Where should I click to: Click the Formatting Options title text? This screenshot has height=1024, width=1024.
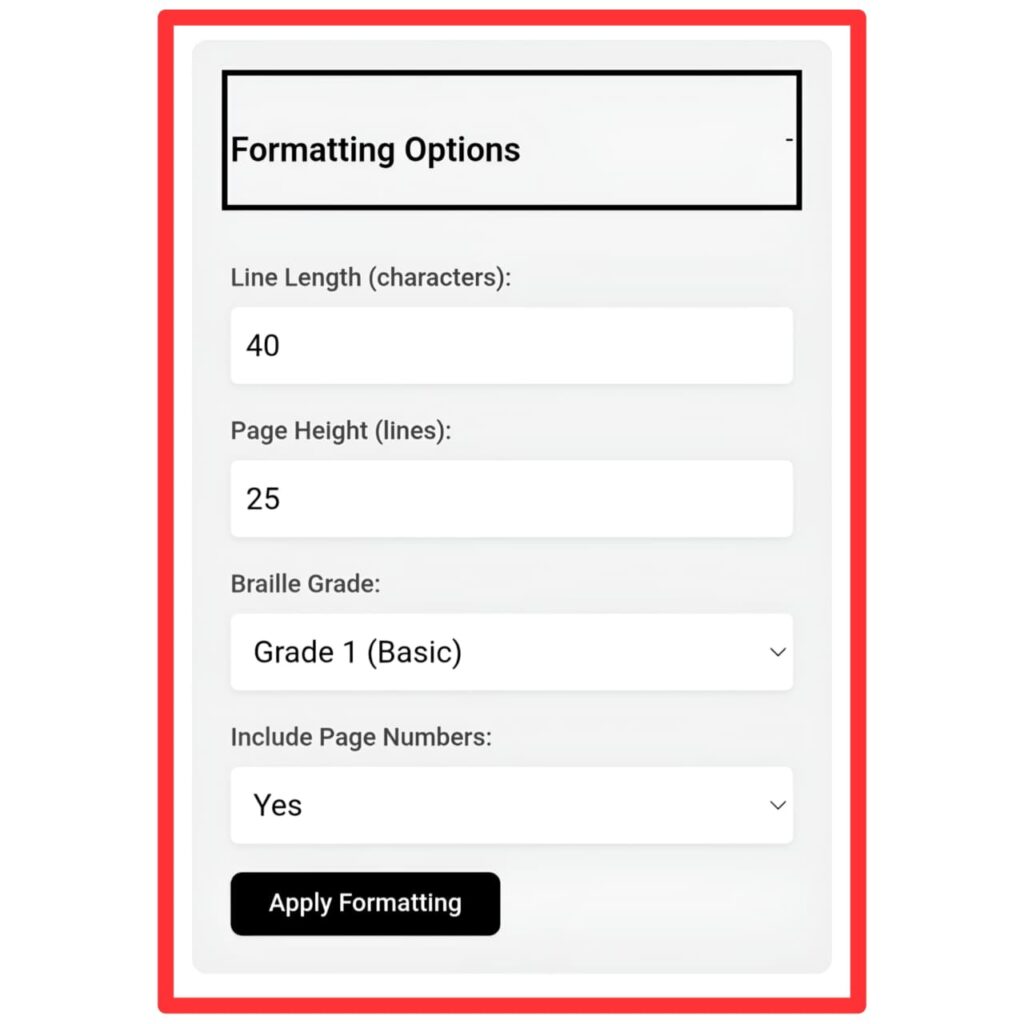point(375,151)
